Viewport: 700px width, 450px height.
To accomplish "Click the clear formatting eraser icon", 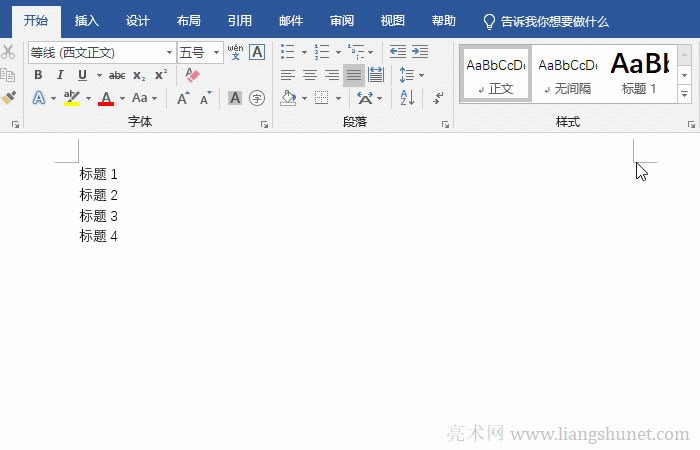I will [193, 75].
